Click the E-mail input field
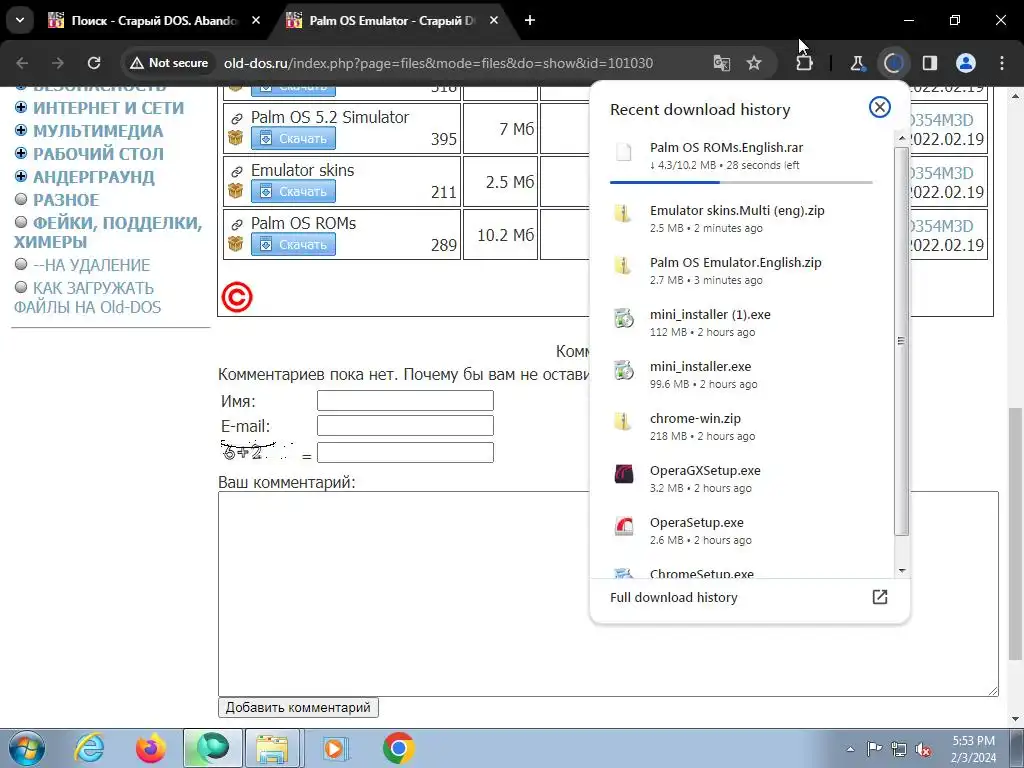 pyautogui.click(x=405, y=425)
